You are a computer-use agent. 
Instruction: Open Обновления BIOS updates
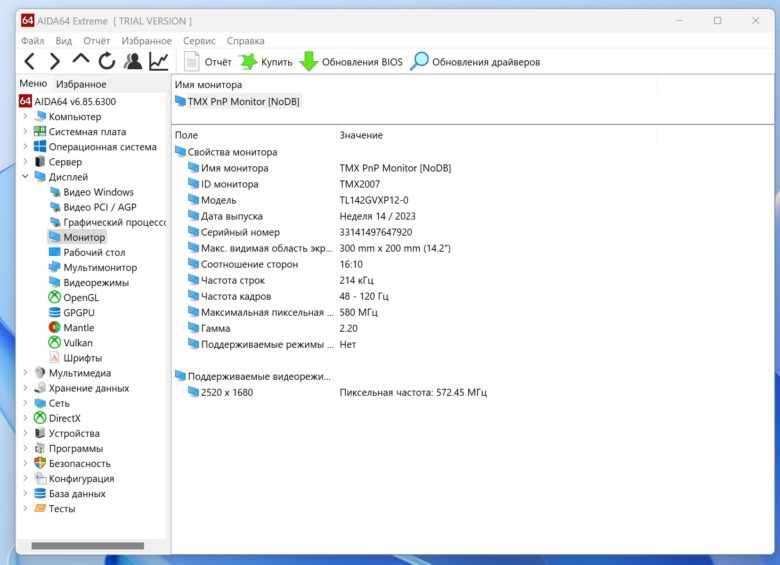[x=351, y=62]
